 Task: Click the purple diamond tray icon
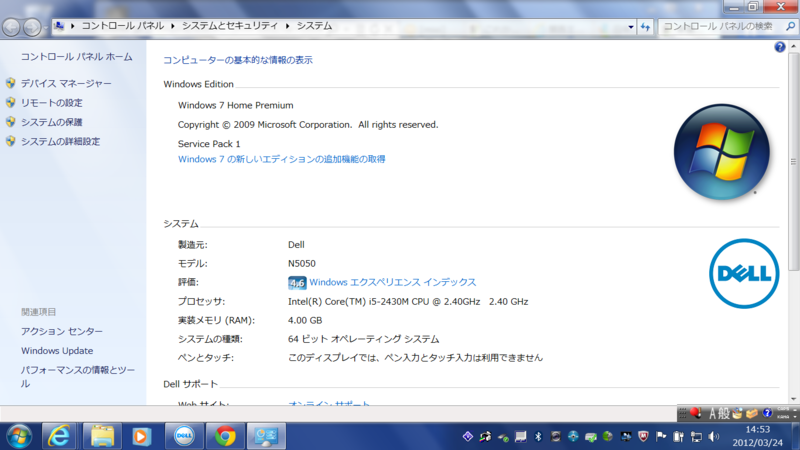point(468,437)
